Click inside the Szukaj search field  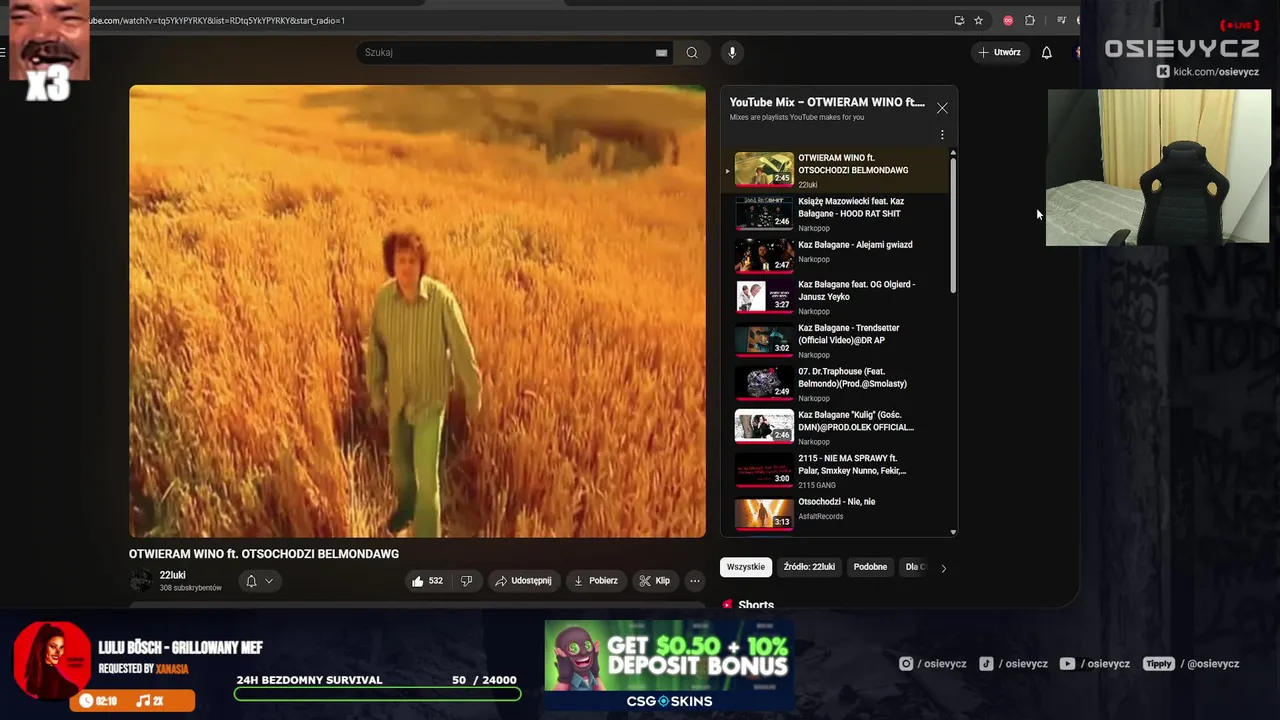505,52
